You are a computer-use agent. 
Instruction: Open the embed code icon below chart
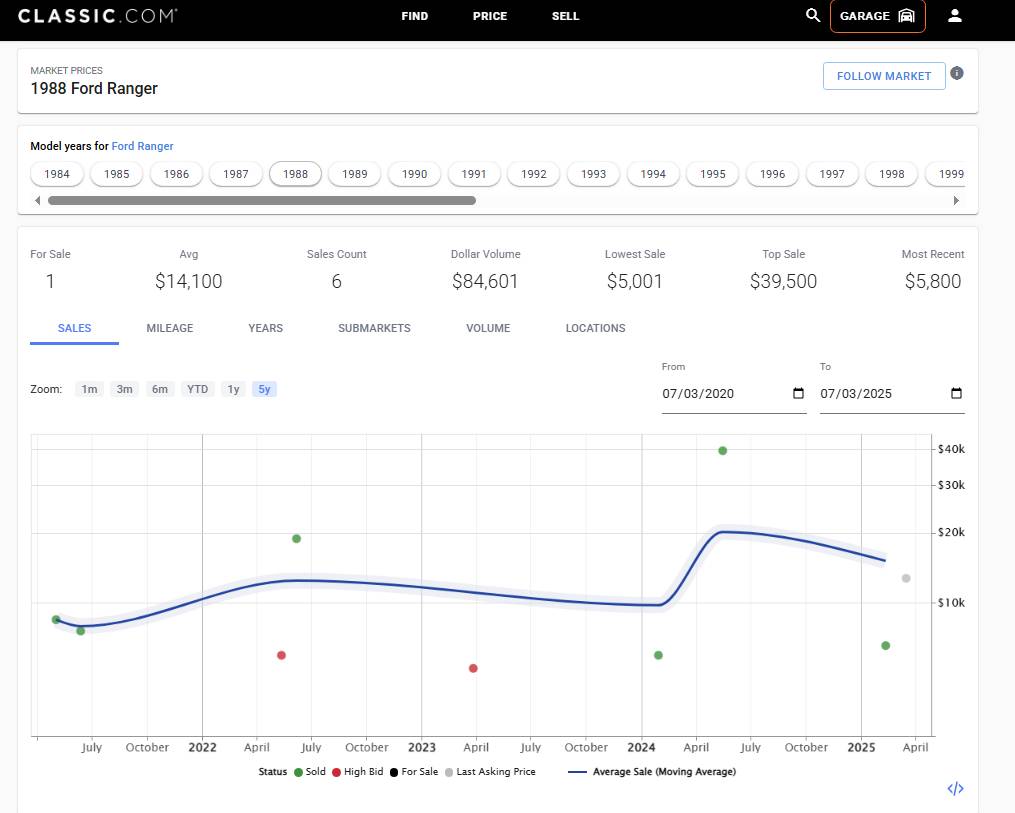(x=955, y=789)
